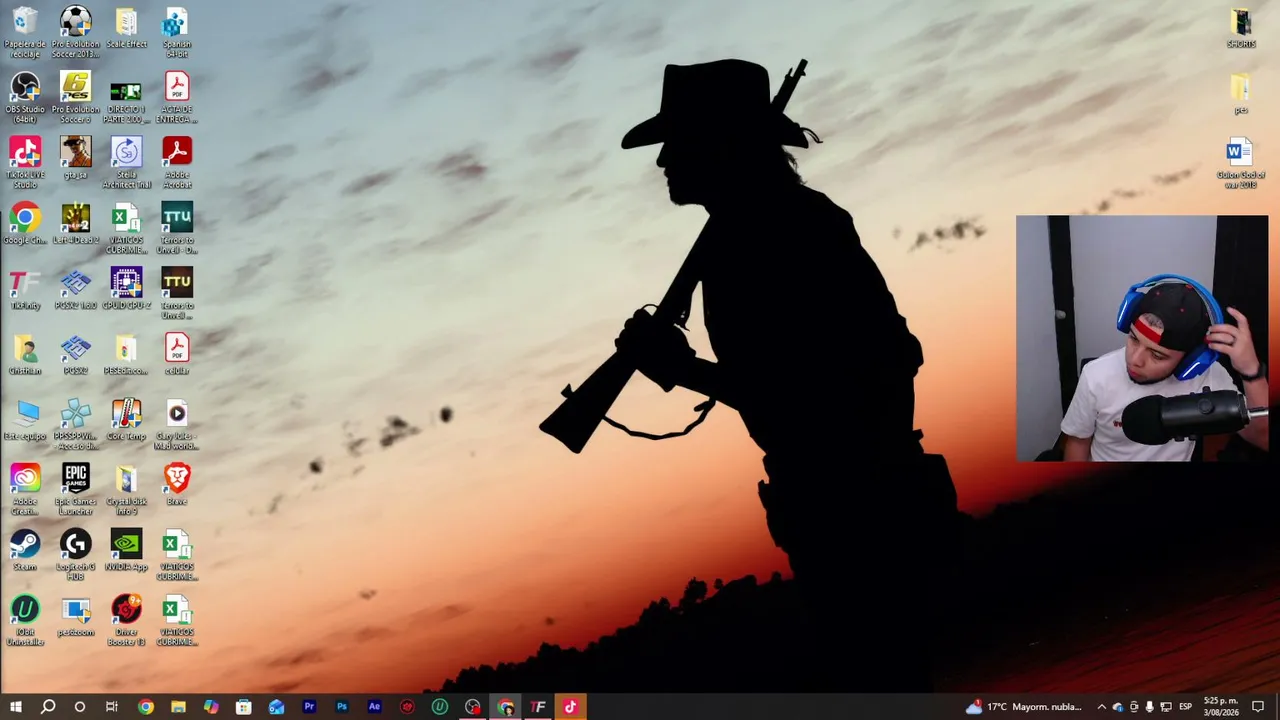Launch IObit Uninstaller desktop shortcut
Viewport: 1280px width, 720px height.
(x=25, y=620)
